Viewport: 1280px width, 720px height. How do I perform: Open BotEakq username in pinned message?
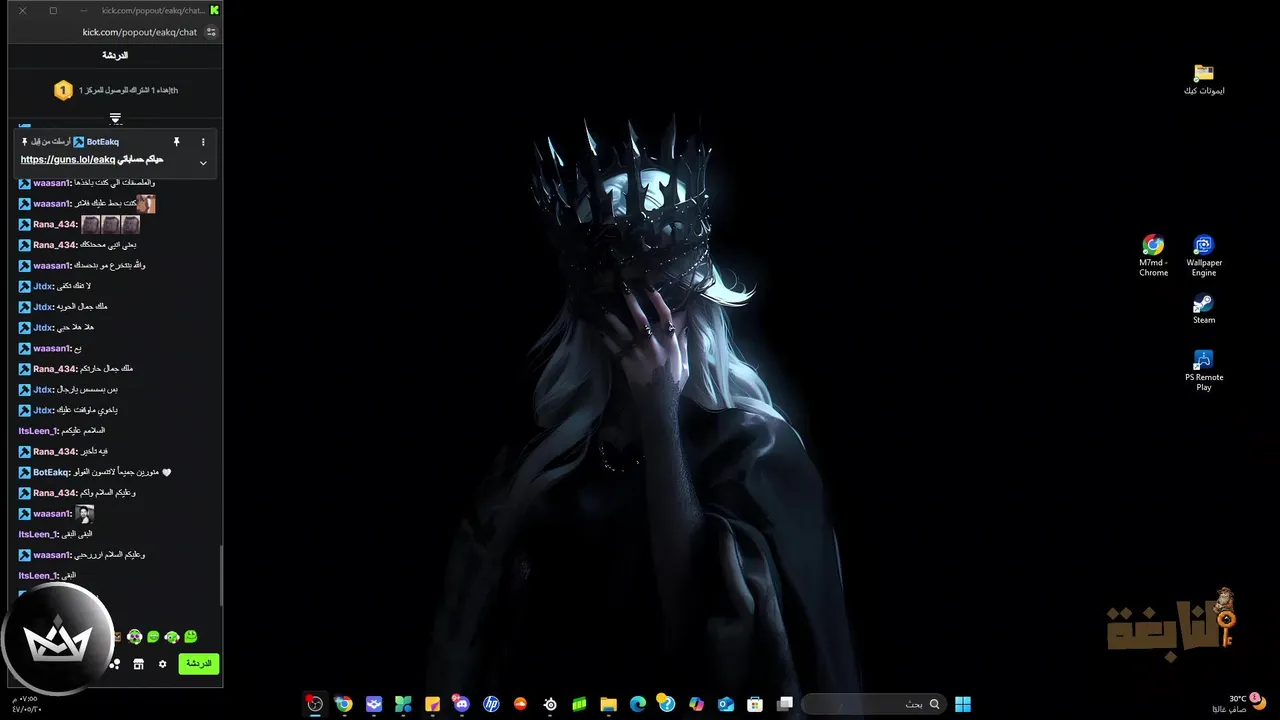[x=103, y=142]
